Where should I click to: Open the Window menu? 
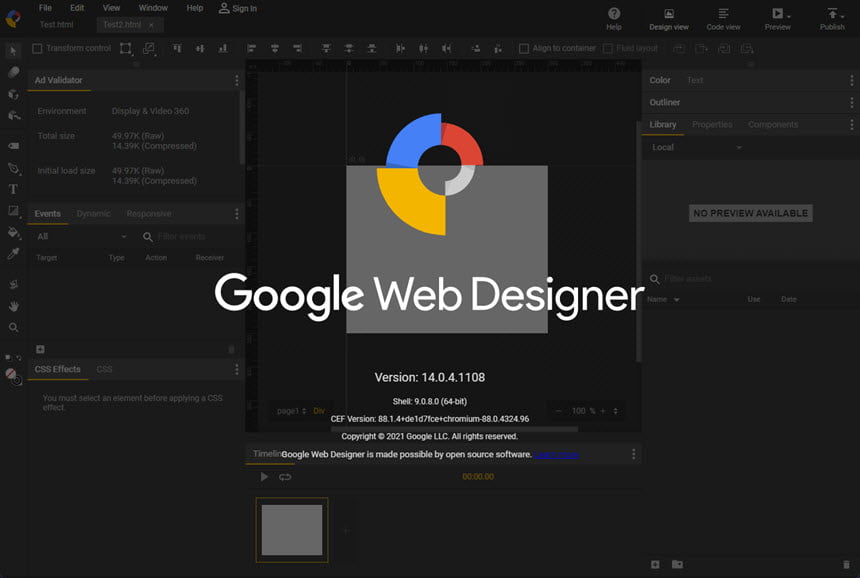click(x=153, y=8)
